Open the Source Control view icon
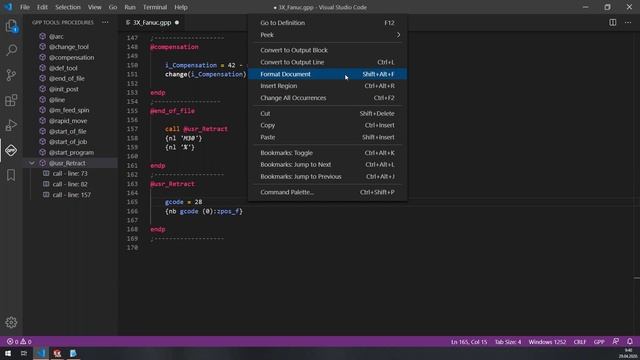The width and height of the screenshot is (640, 360). click(x=11, y=75)
